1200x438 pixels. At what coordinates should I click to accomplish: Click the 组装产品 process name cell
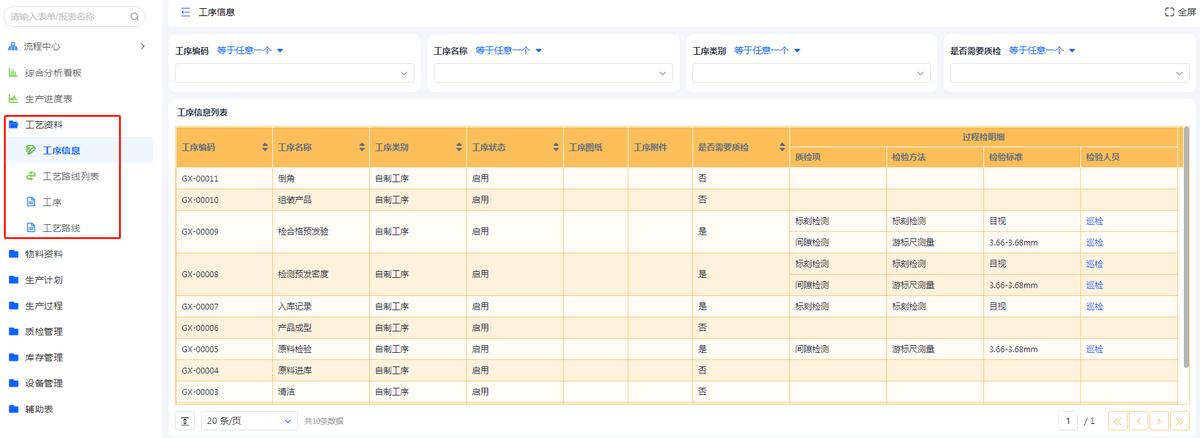click(x=320, y=199)
